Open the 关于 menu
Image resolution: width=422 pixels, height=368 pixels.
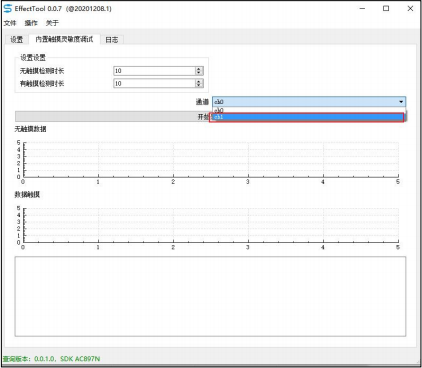click(x=52, y=23)
